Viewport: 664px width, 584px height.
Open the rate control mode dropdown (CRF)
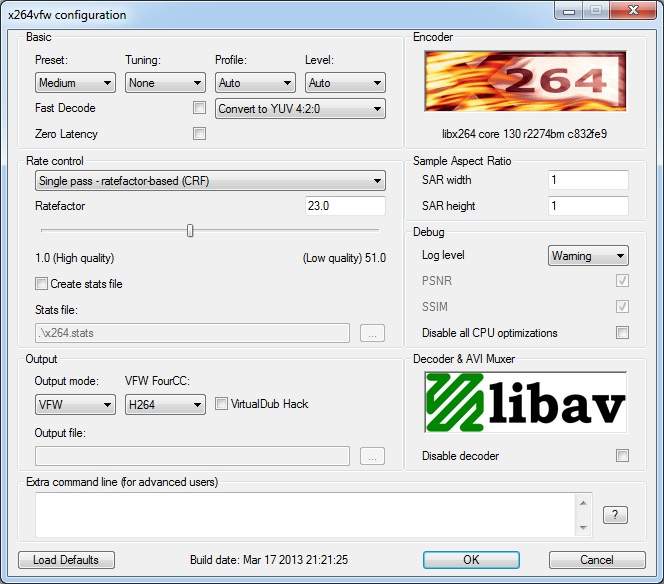(210, 181)
